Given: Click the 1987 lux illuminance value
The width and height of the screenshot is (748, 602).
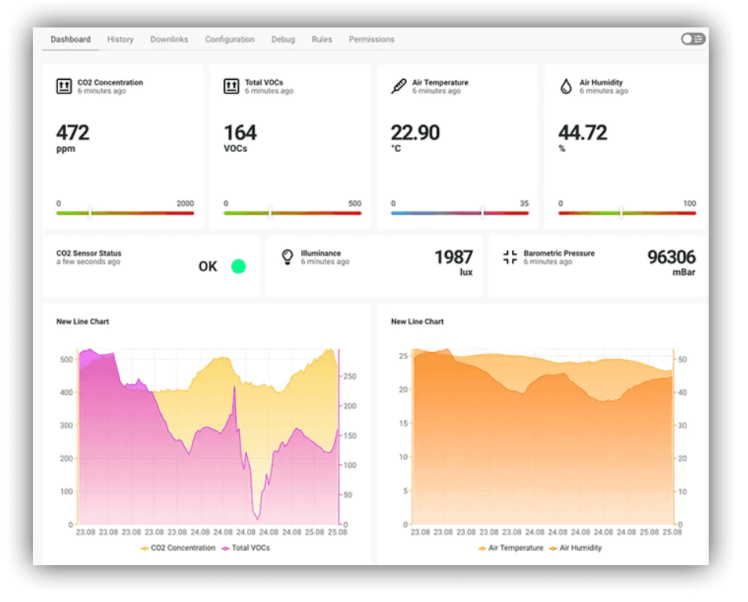Looking at the screenshot, I should 453,258.
